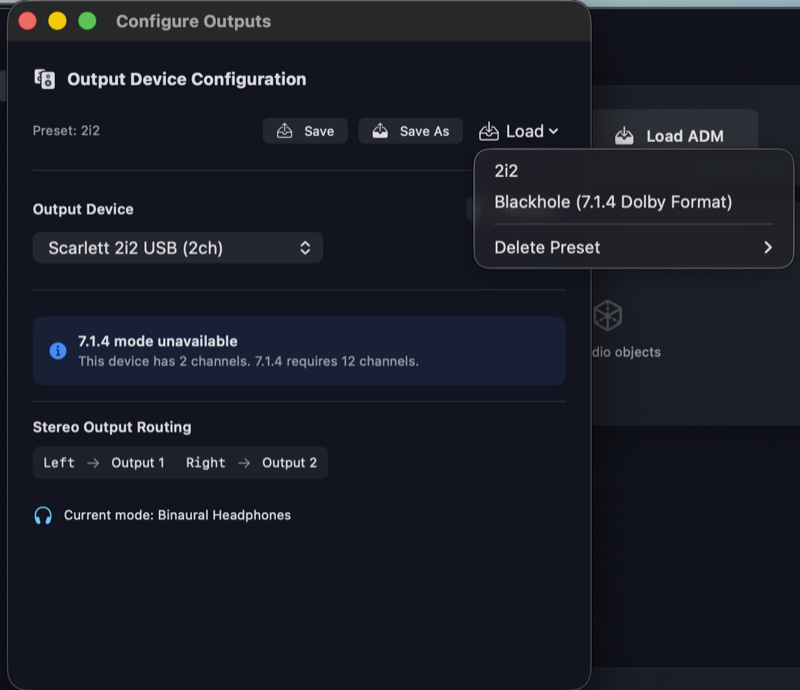The image size is (800, 690).
Task: Click the upload icon on the Save button
Action: coord(285,130)
